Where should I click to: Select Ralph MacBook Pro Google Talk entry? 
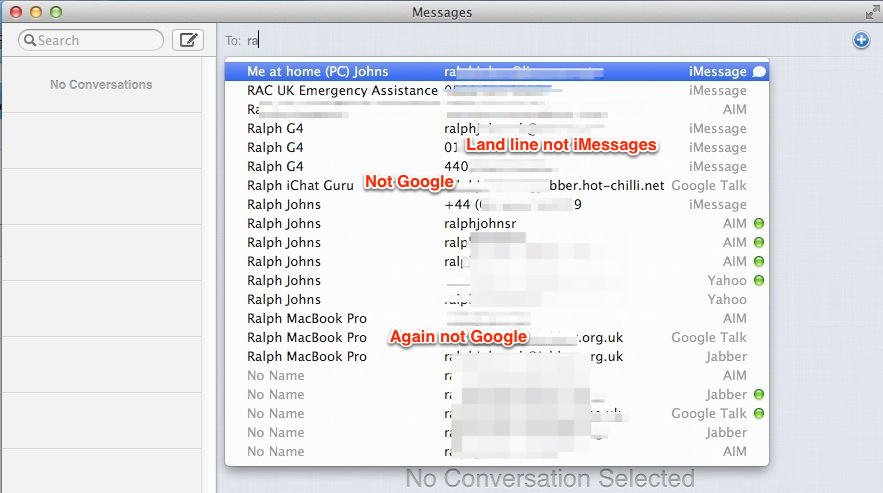point(497,337)
